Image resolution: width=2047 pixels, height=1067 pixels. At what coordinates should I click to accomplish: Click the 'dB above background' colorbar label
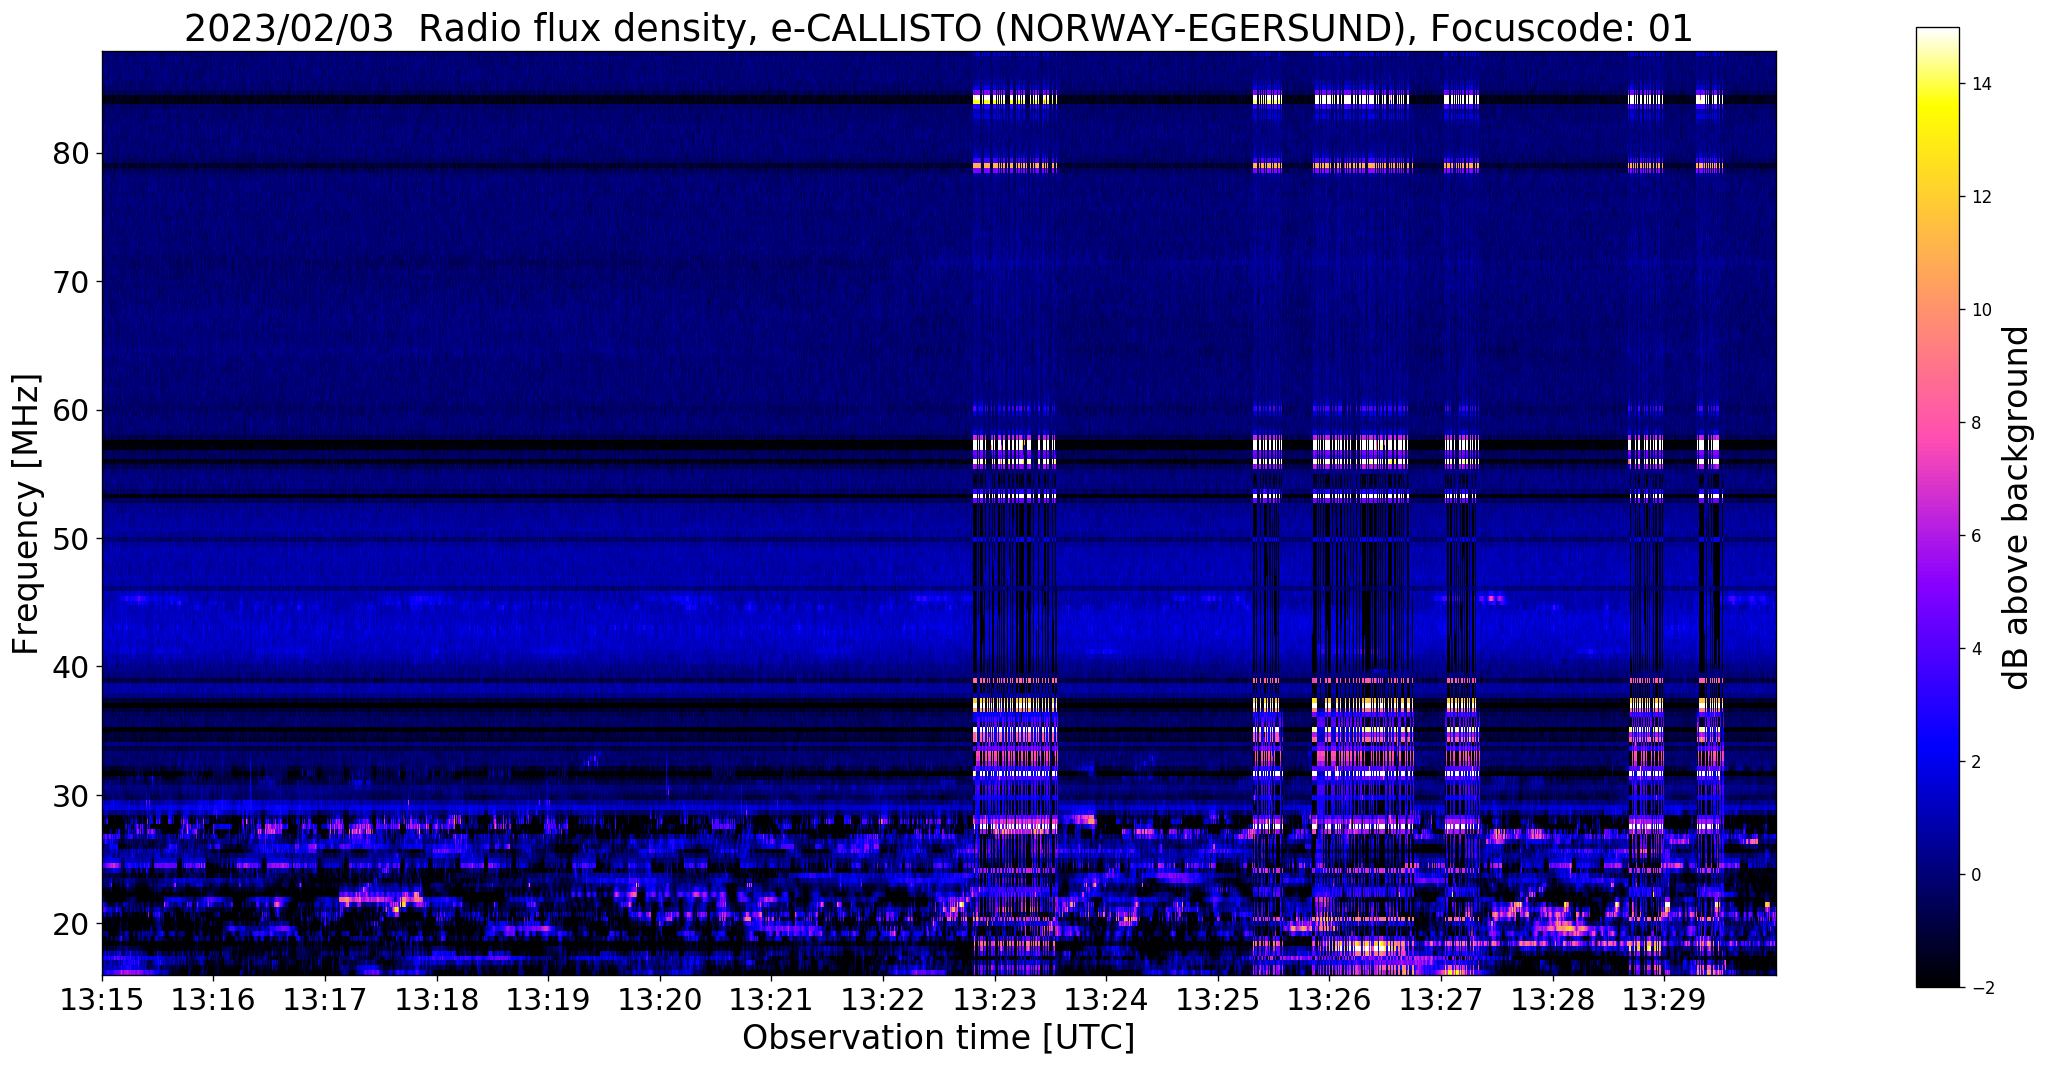2017,508
